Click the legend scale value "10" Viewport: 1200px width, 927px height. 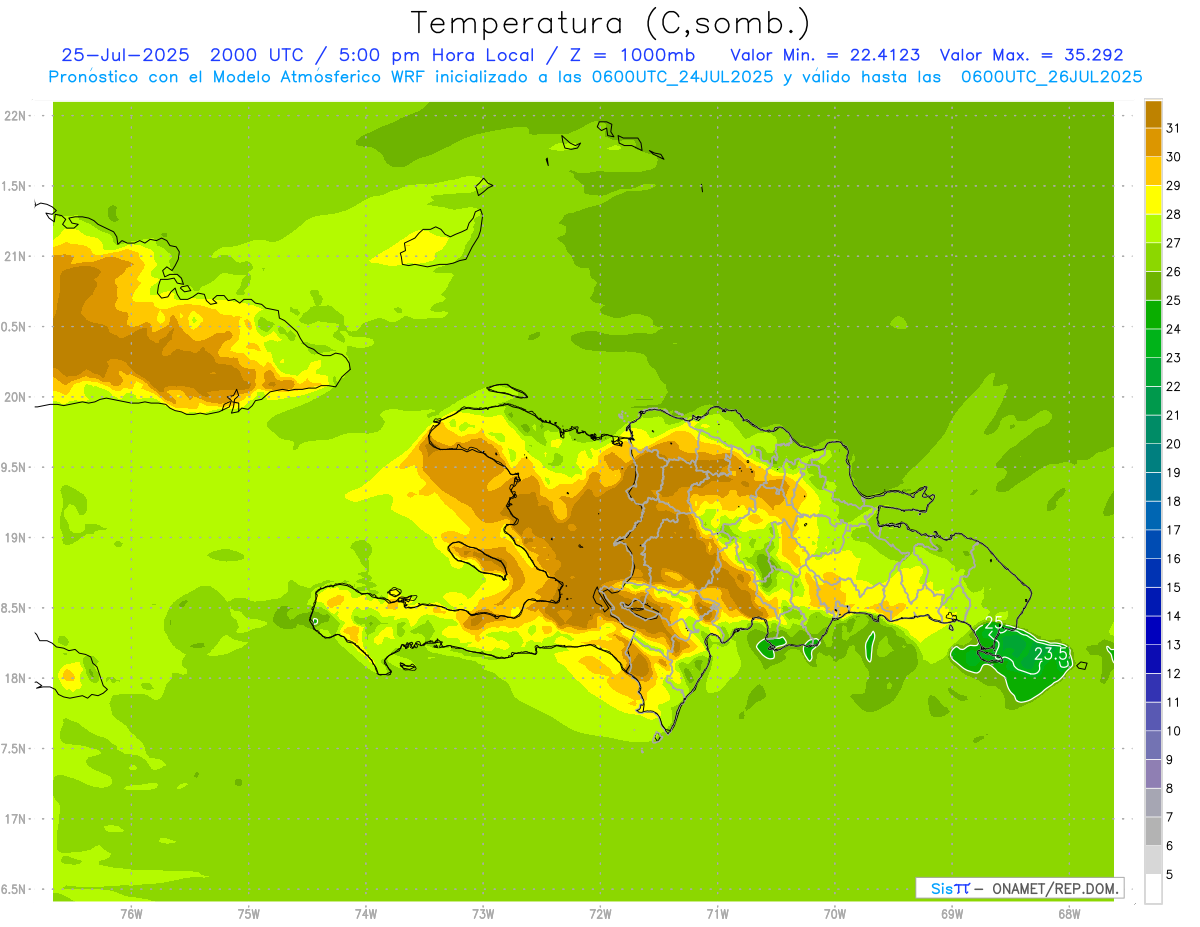(1174, 731)
